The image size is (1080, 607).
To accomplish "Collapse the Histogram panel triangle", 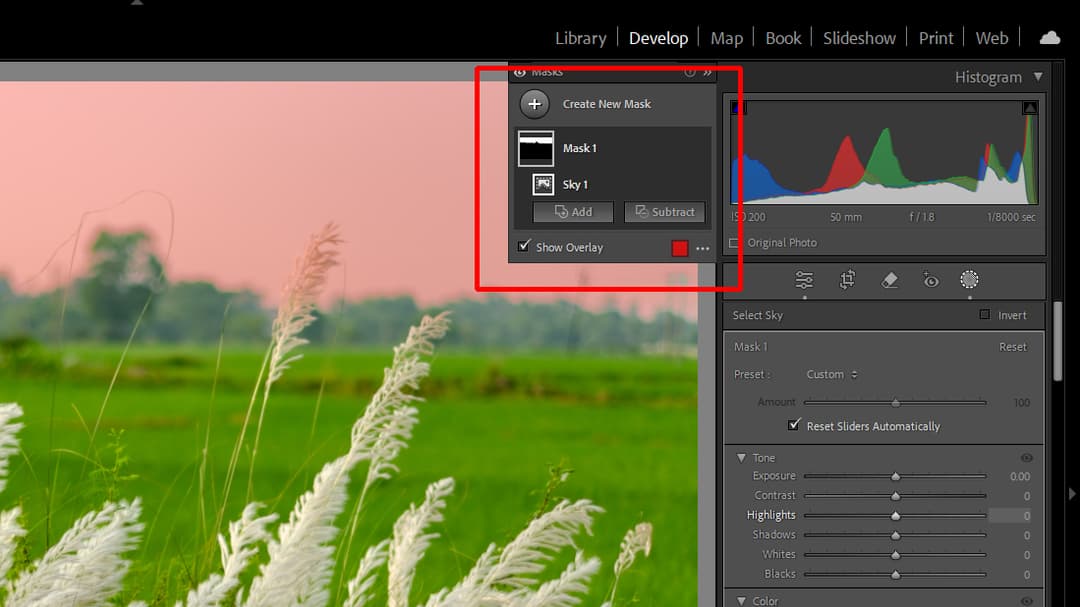I will pyautogui.click(x=1037, y=76).
